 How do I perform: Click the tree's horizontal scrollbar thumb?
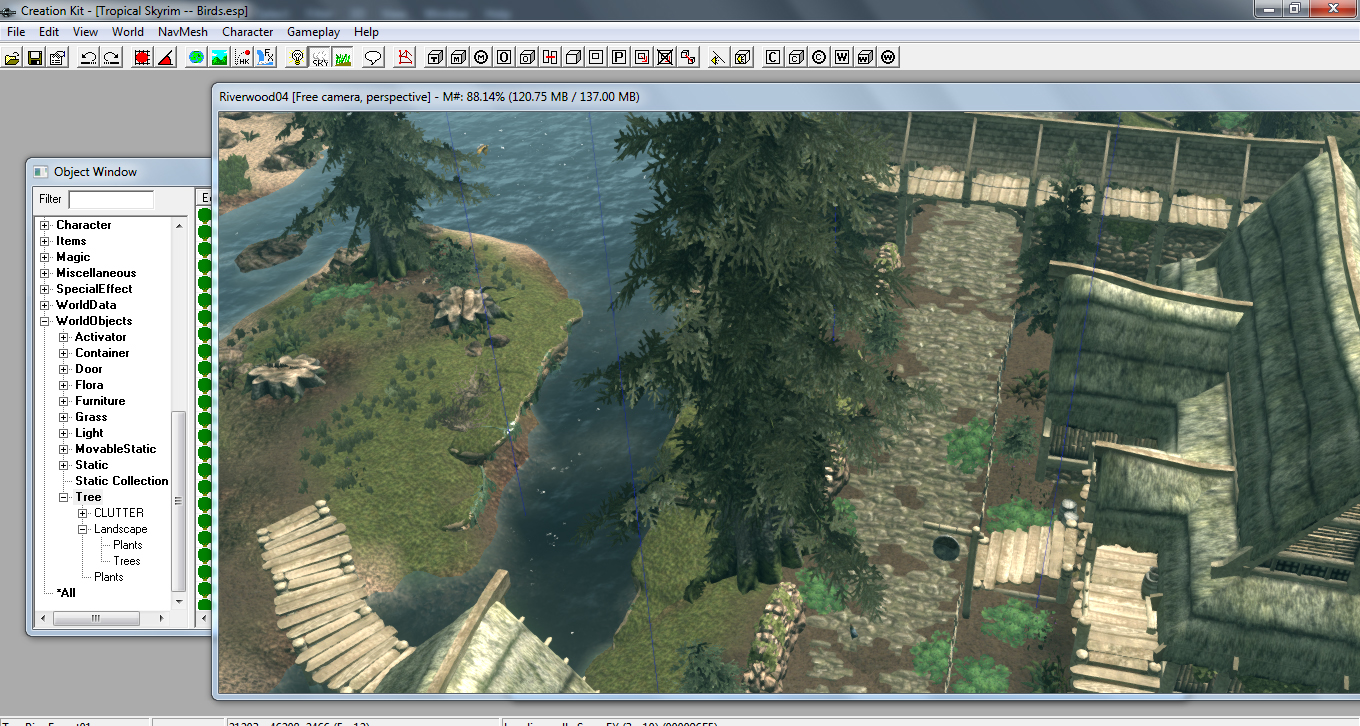(x=96, y=619)
